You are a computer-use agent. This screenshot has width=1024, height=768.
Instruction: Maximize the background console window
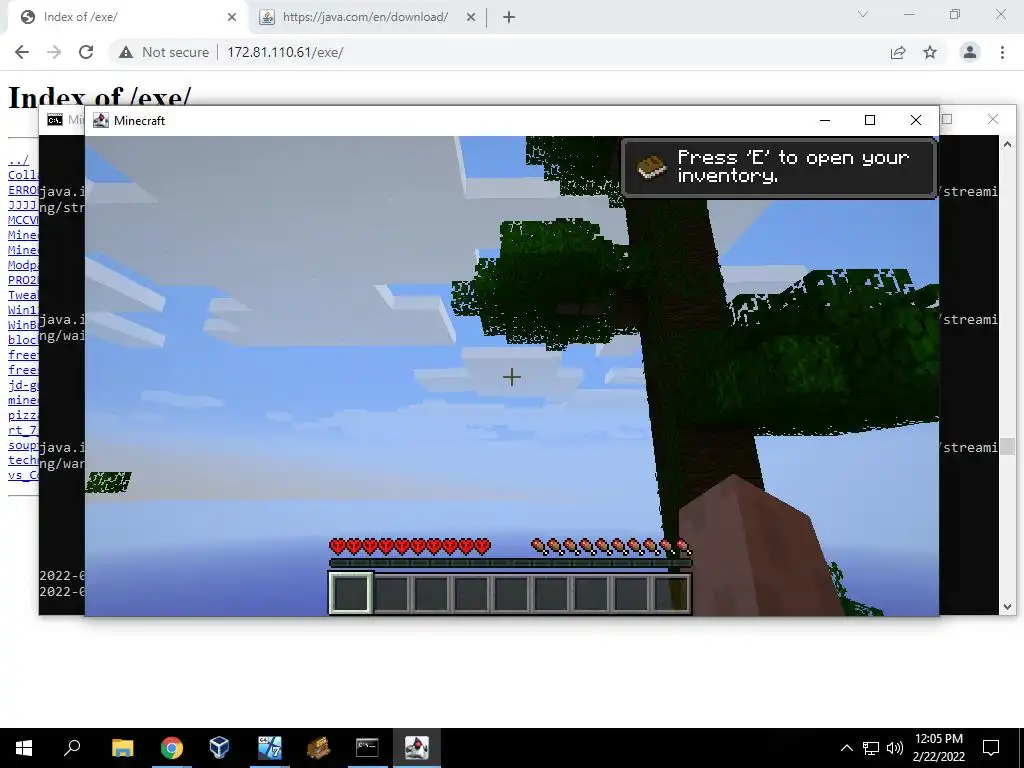coord(947,119)
